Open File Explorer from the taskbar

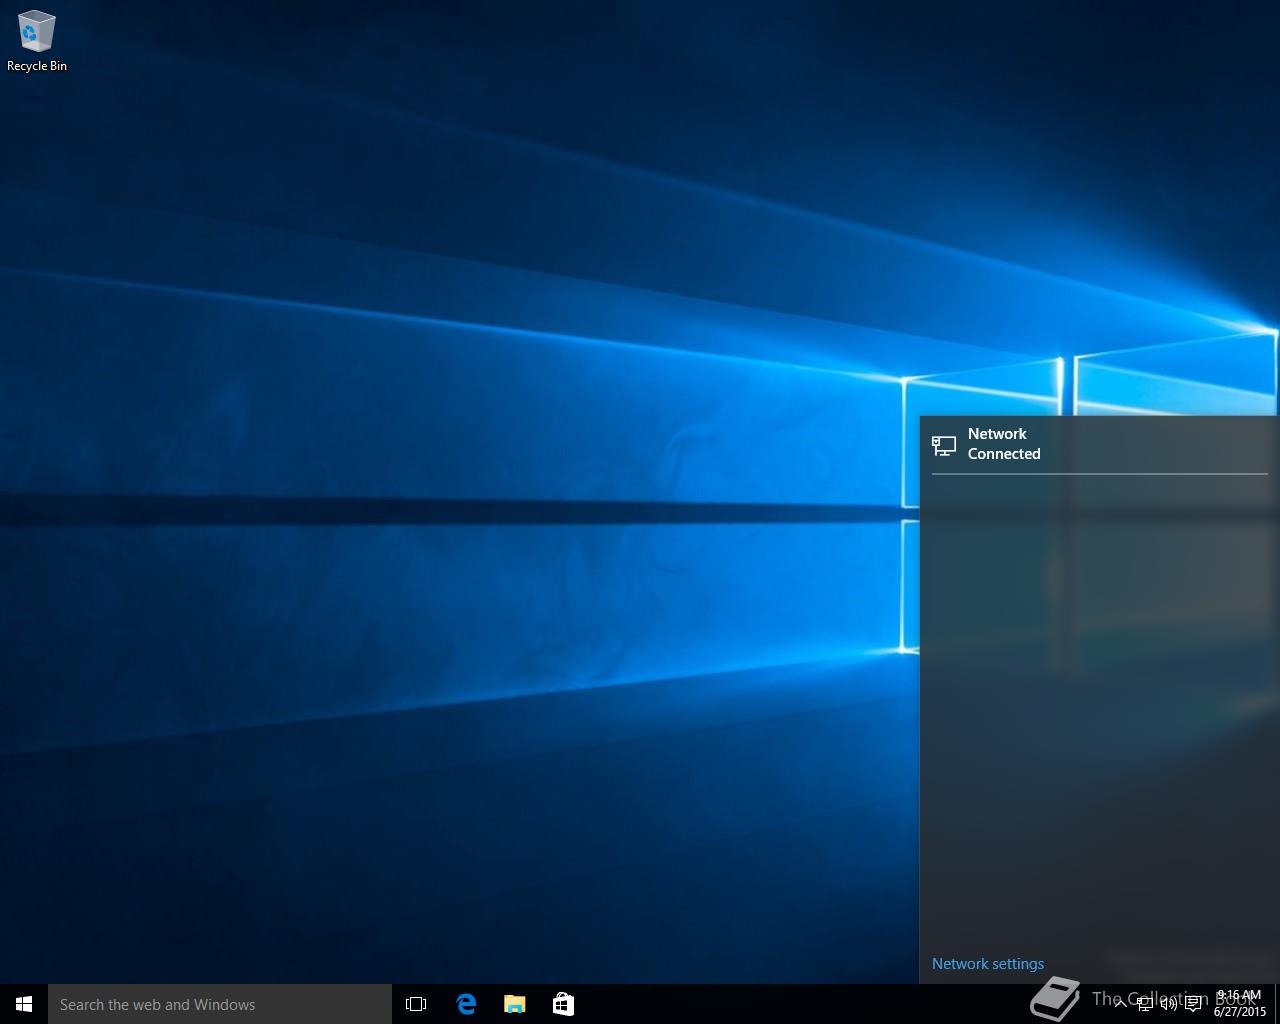(x=514, y=1004)
